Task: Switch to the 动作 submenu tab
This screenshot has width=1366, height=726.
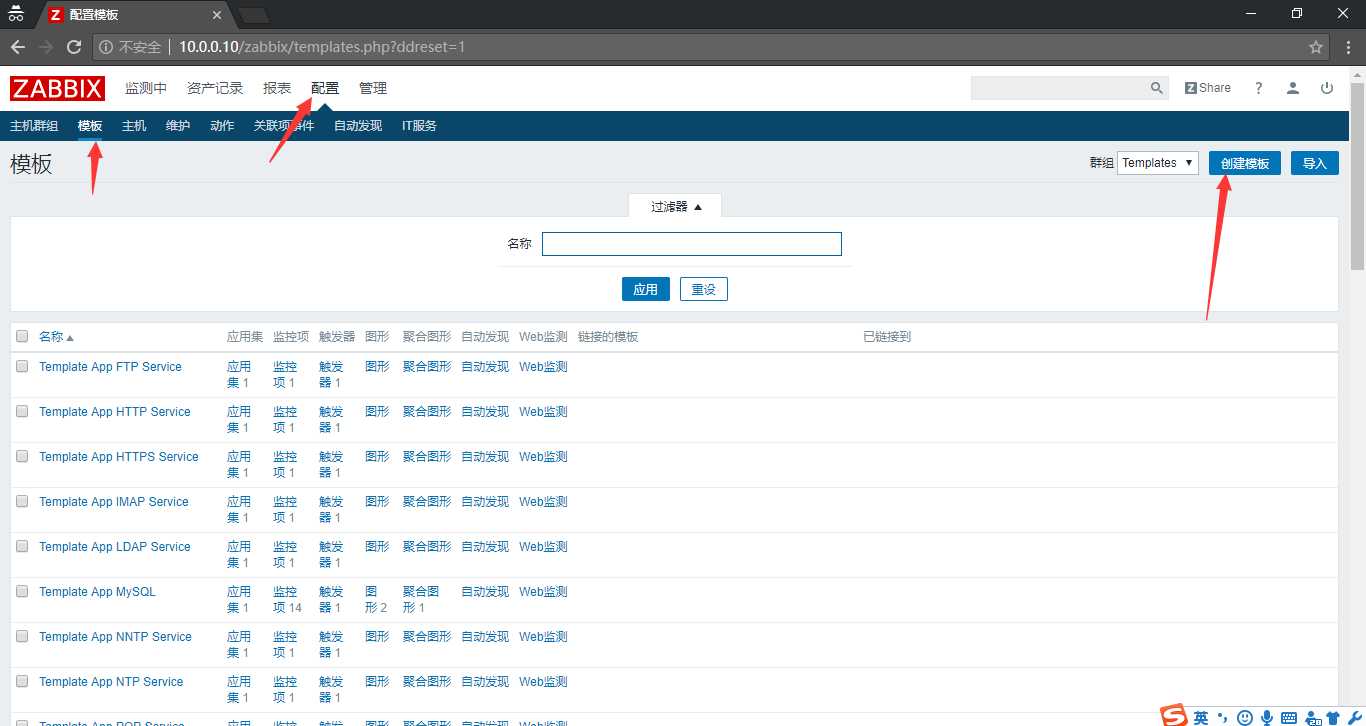Action: coord(222,126)
